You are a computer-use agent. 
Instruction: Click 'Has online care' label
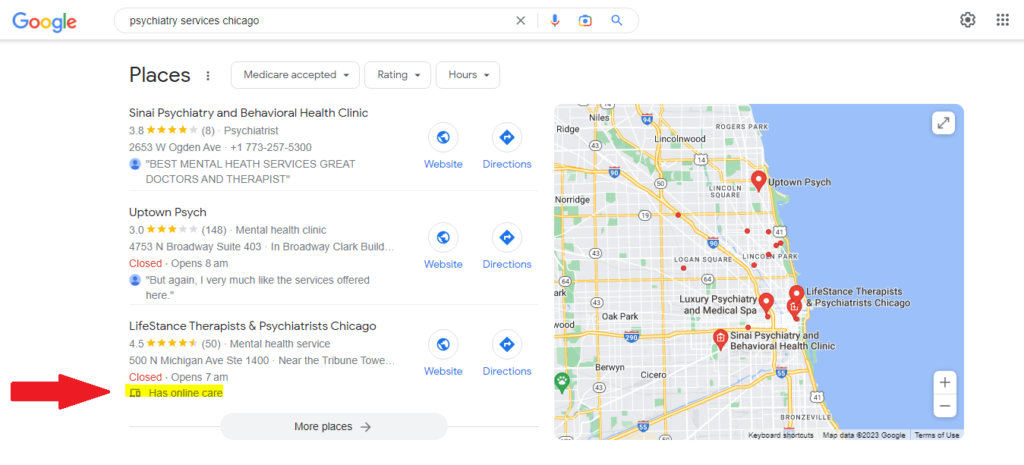(185, 393)
